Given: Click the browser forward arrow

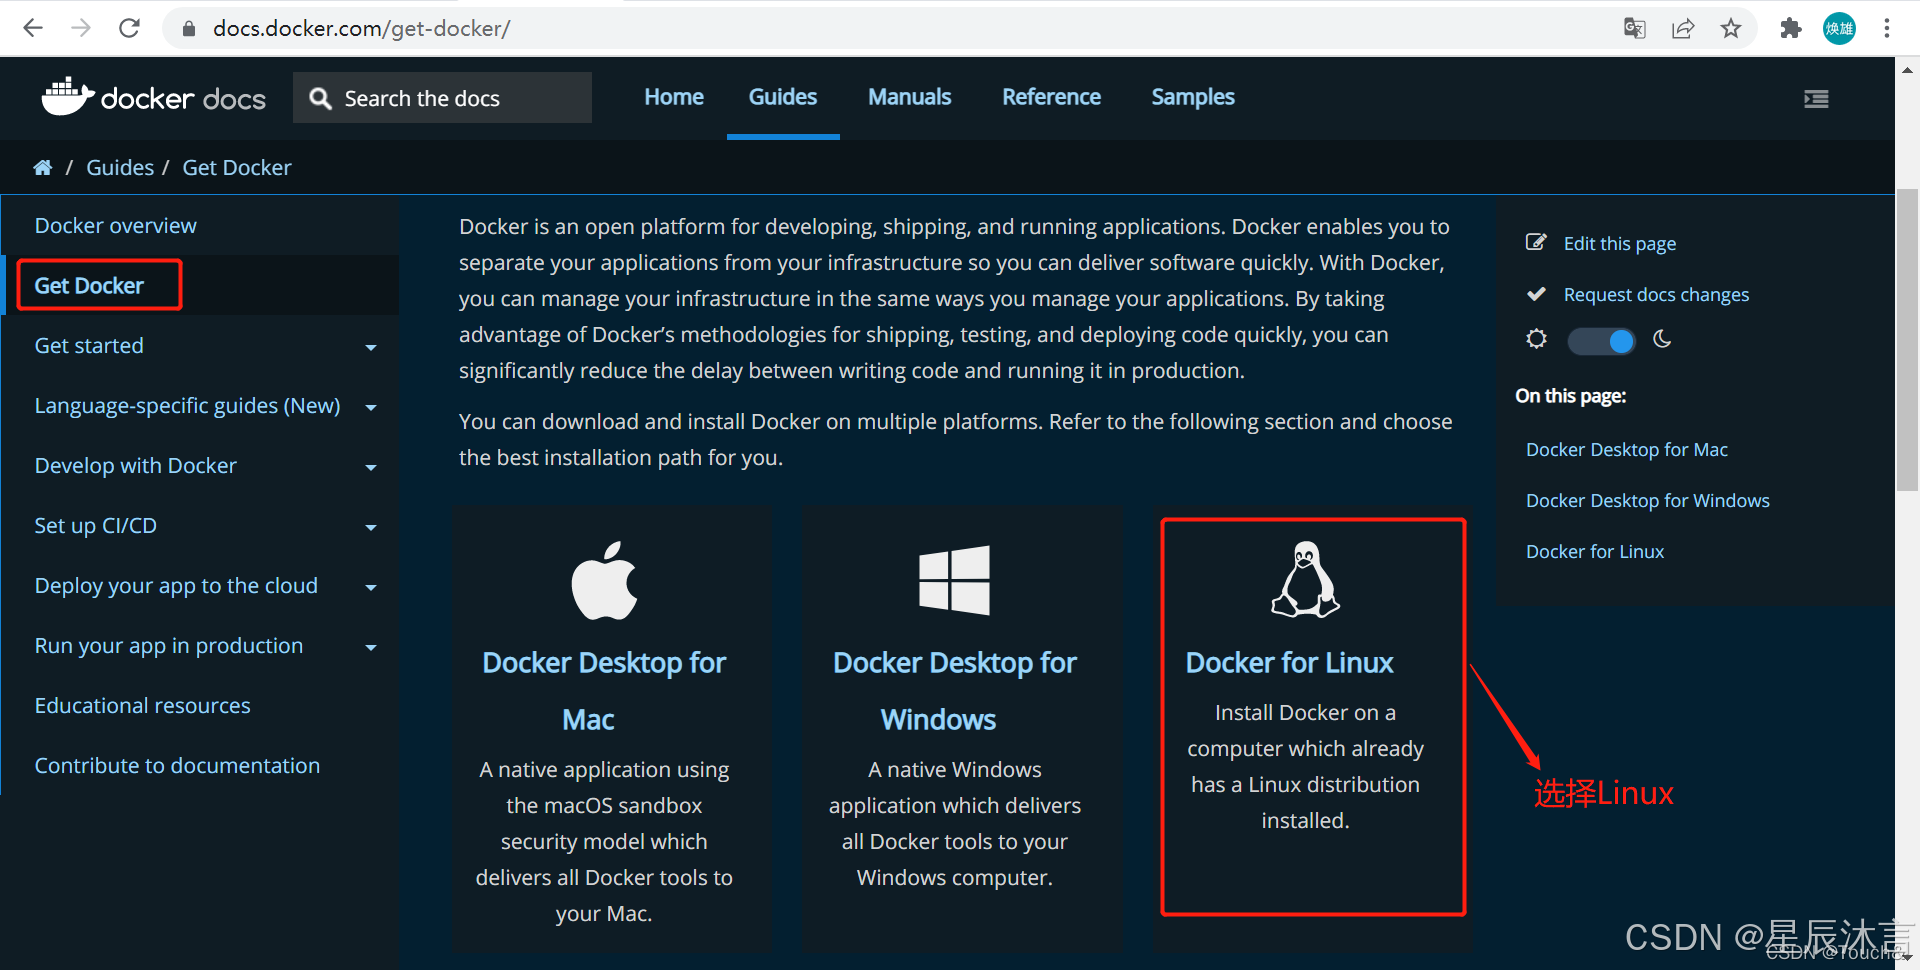Looking at the screenshot, I should point(81,28).
